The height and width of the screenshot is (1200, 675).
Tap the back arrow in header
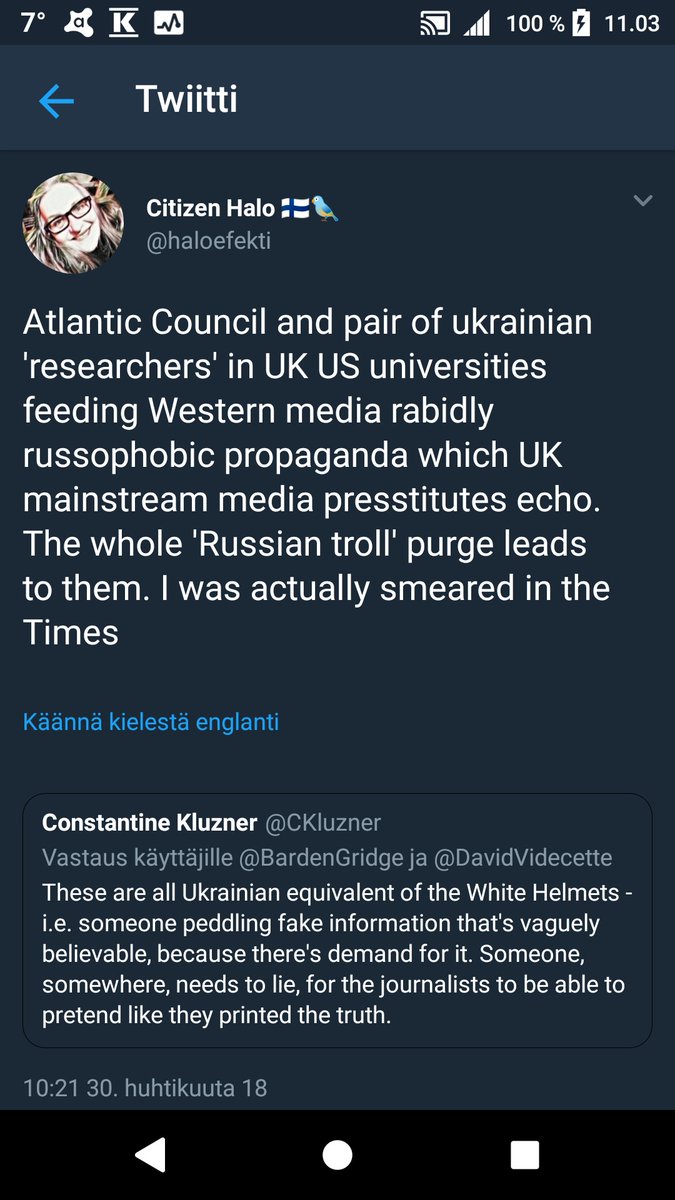(56, 101)
